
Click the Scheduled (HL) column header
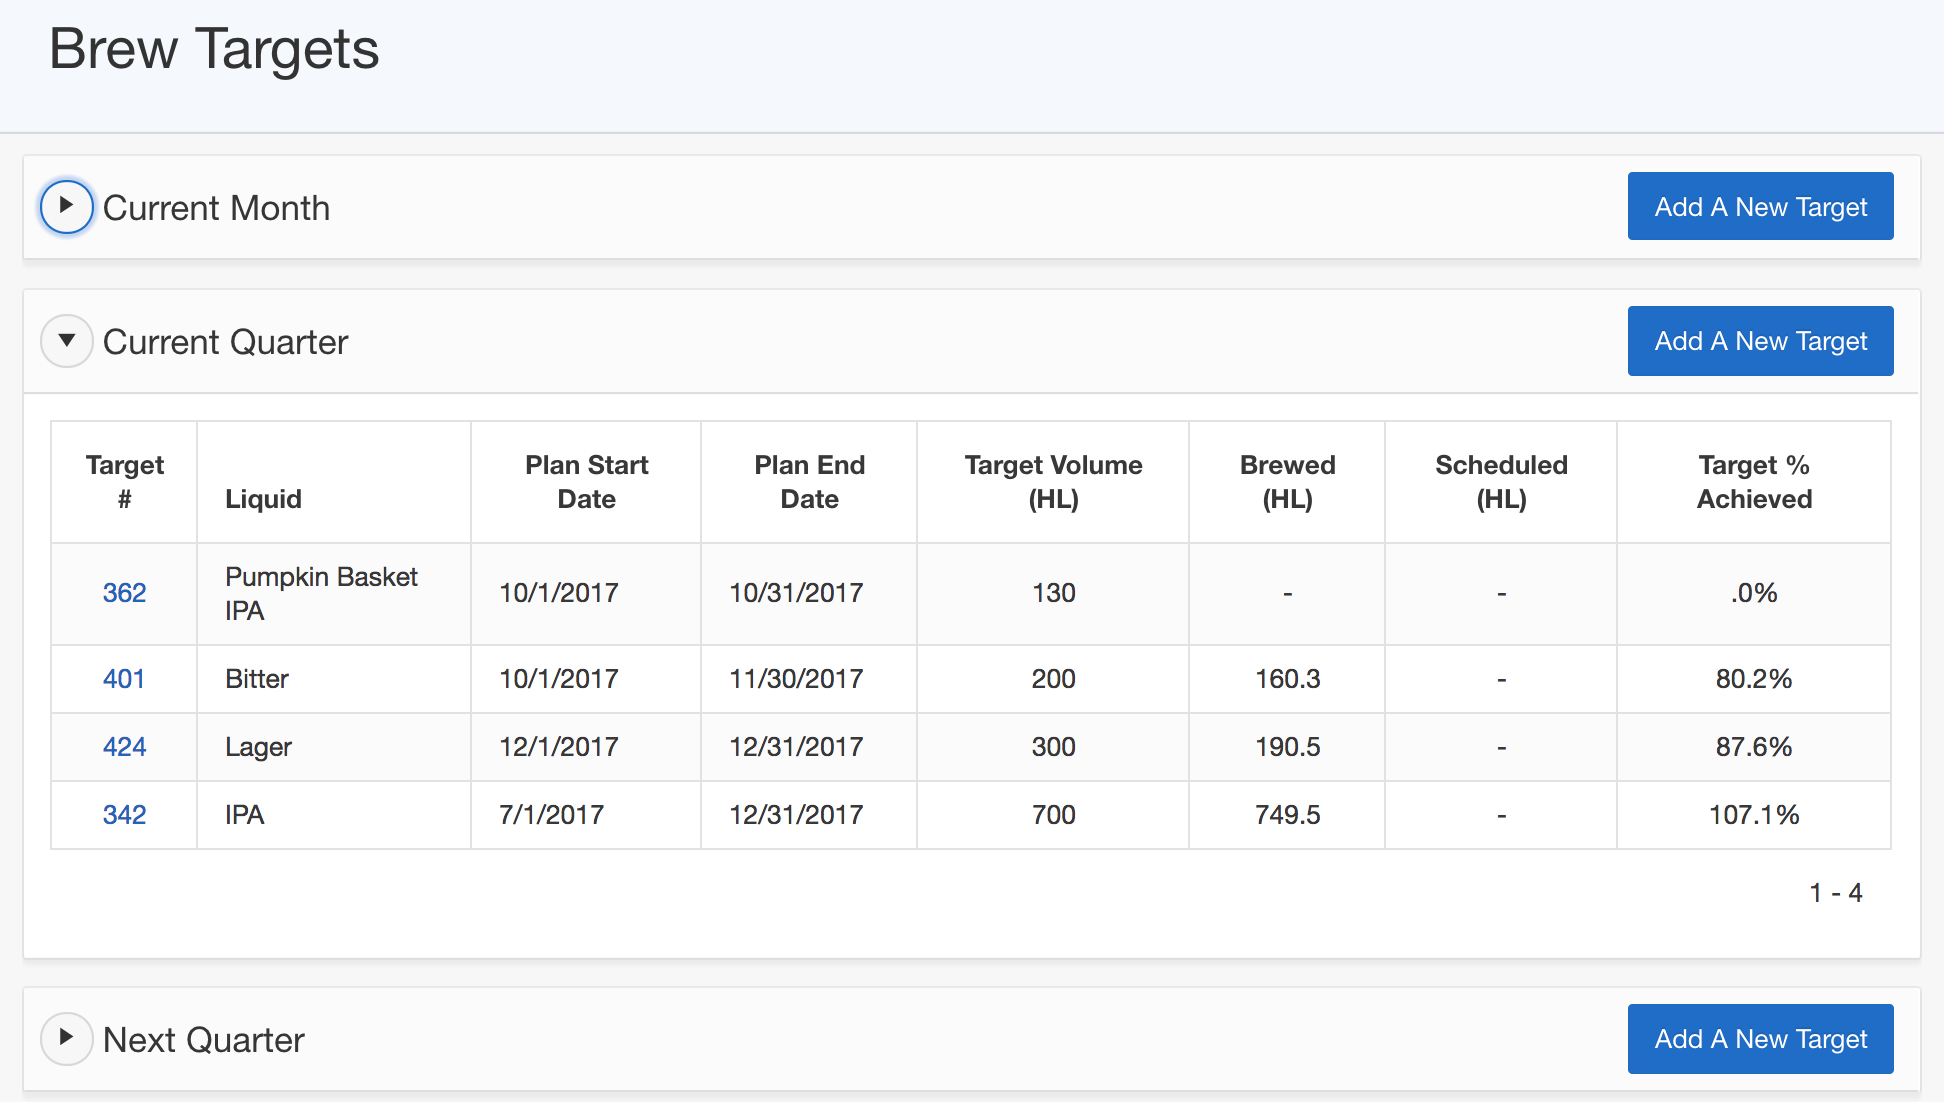point(1501,482)
